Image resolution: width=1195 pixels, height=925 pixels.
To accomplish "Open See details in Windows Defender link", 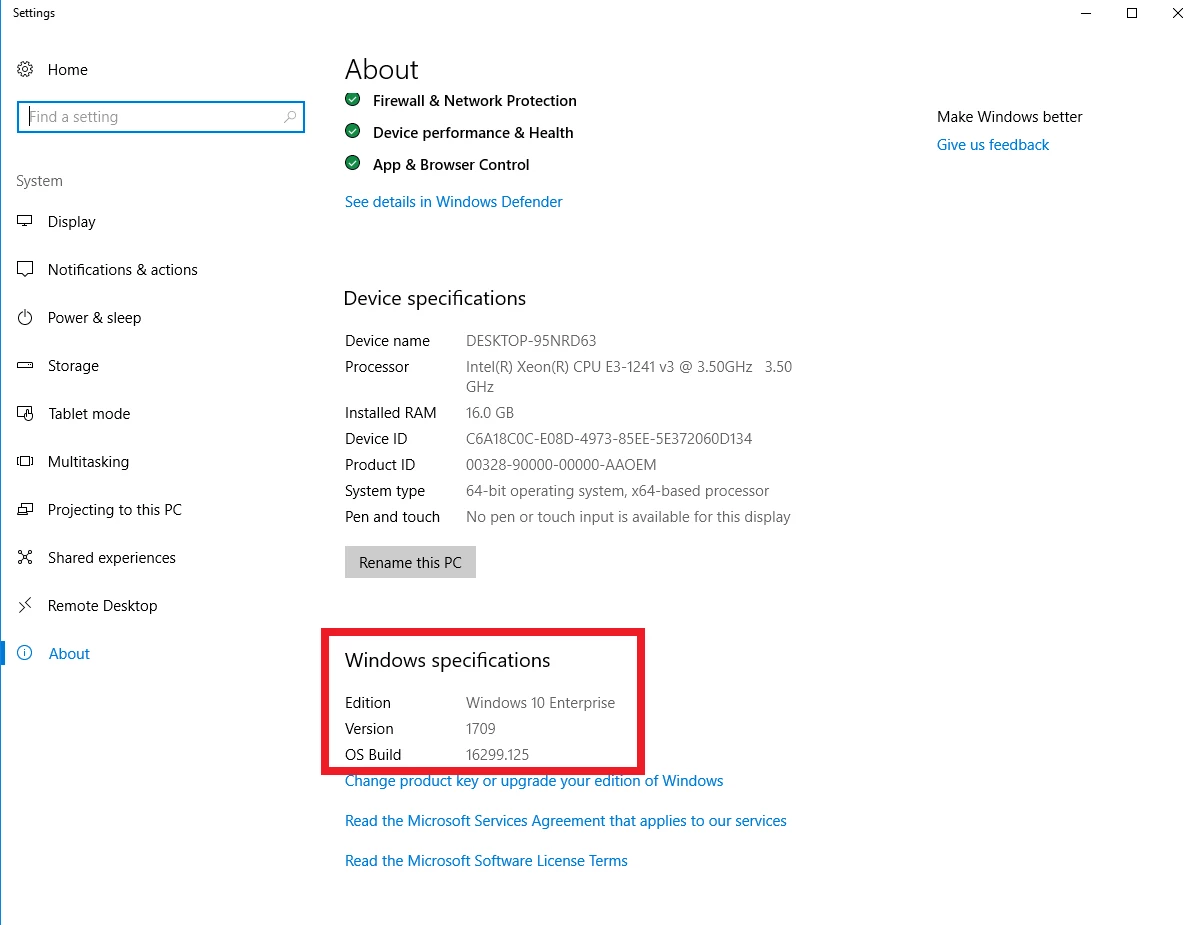I will coord(453,202).
